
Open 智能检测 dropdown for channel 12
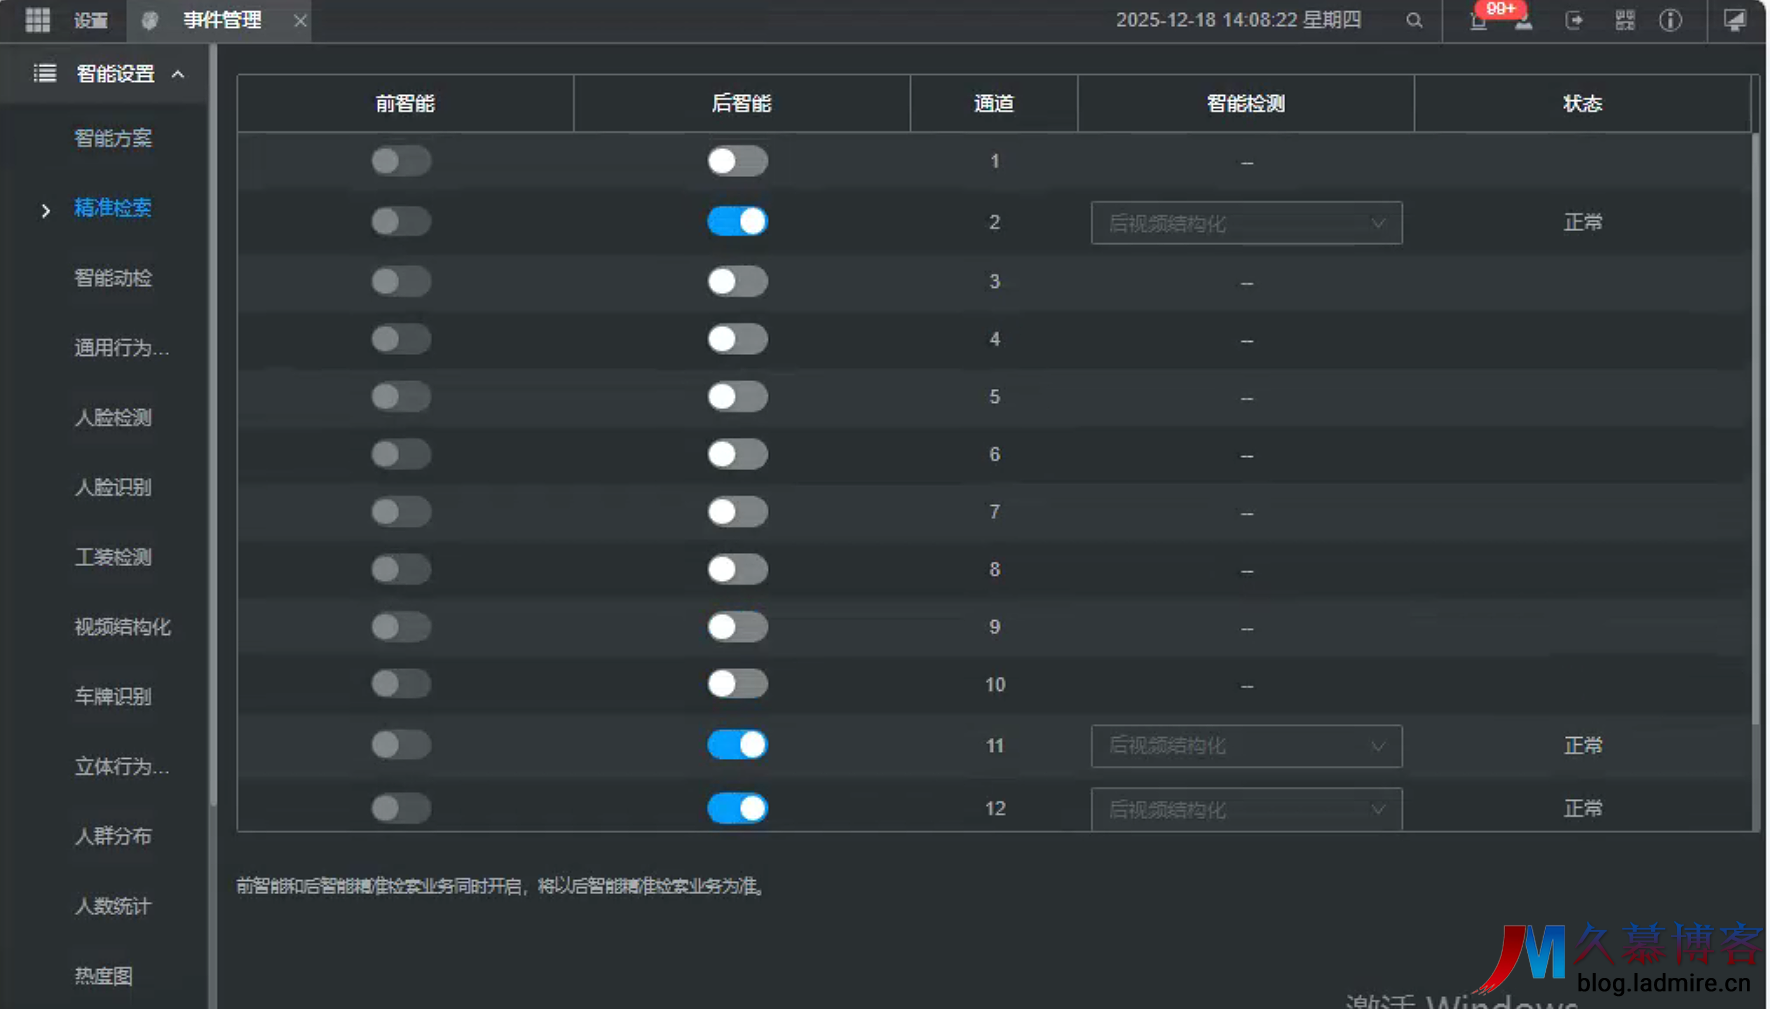1246,809
